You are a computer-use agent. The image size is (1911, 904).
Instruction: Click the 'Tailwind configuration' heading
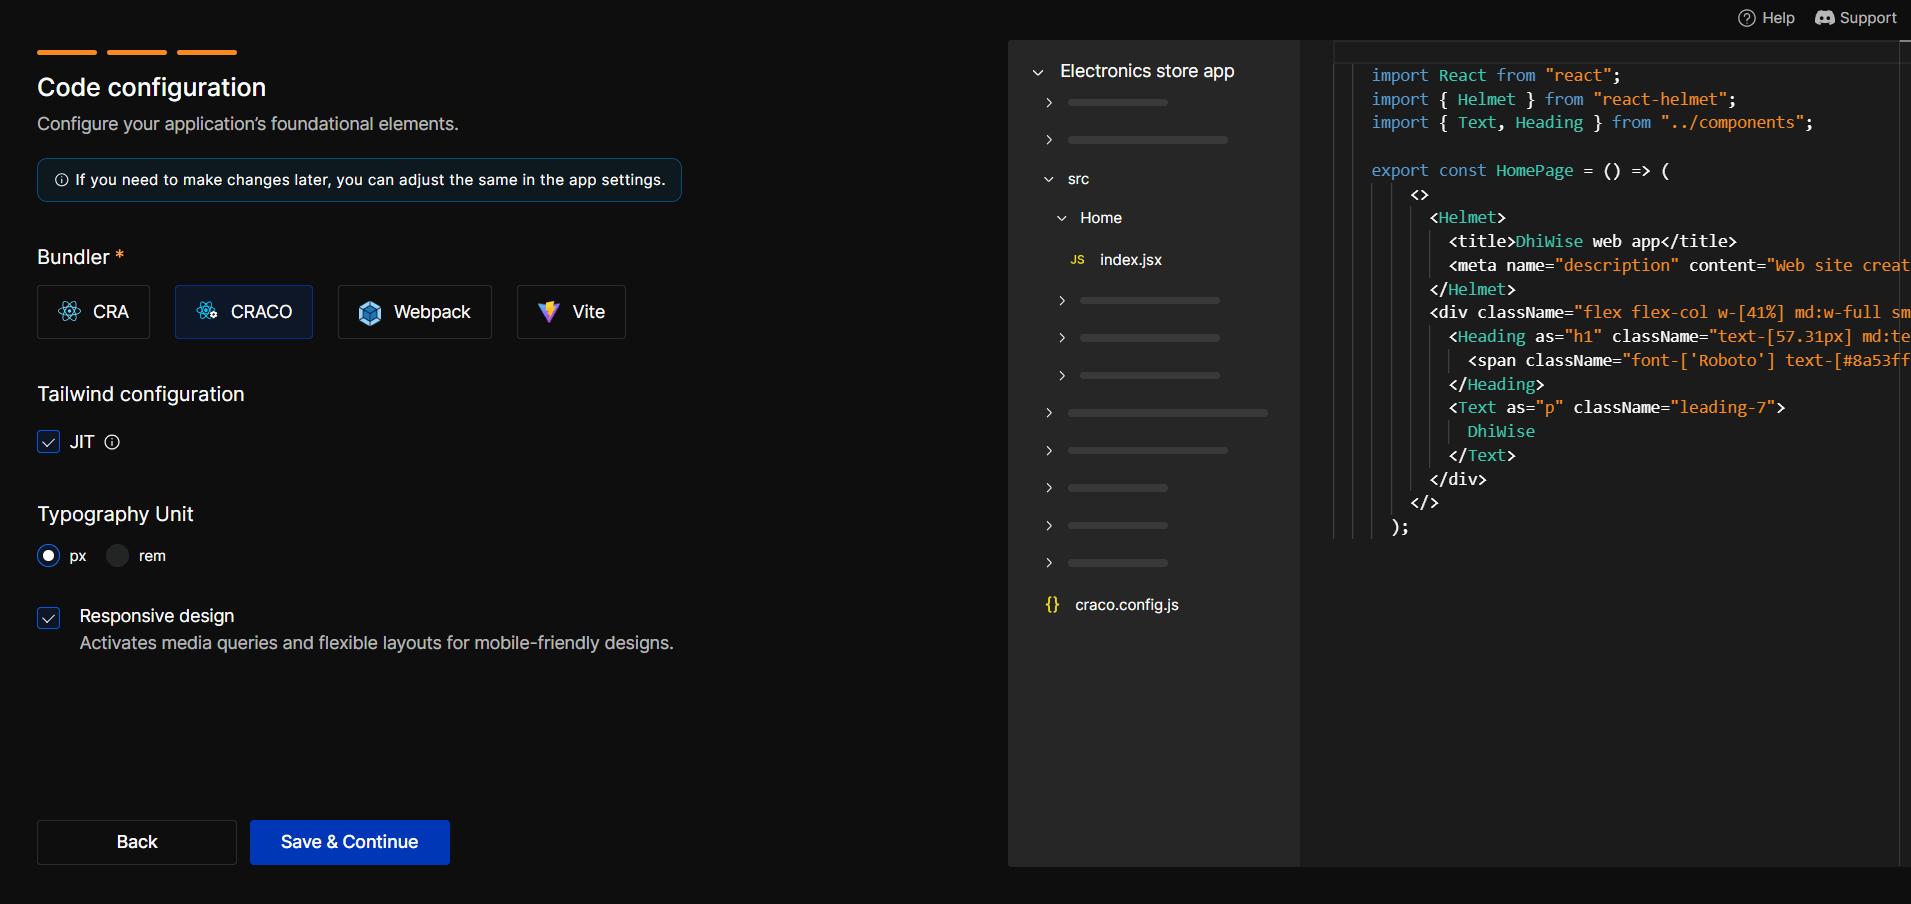pos(141,394)
